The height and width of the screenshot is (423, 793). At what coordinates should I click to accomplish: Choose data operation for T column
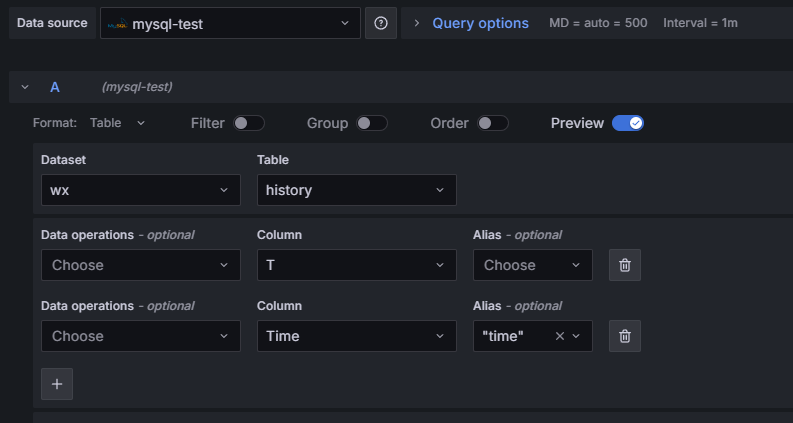(x=141, y=265)
